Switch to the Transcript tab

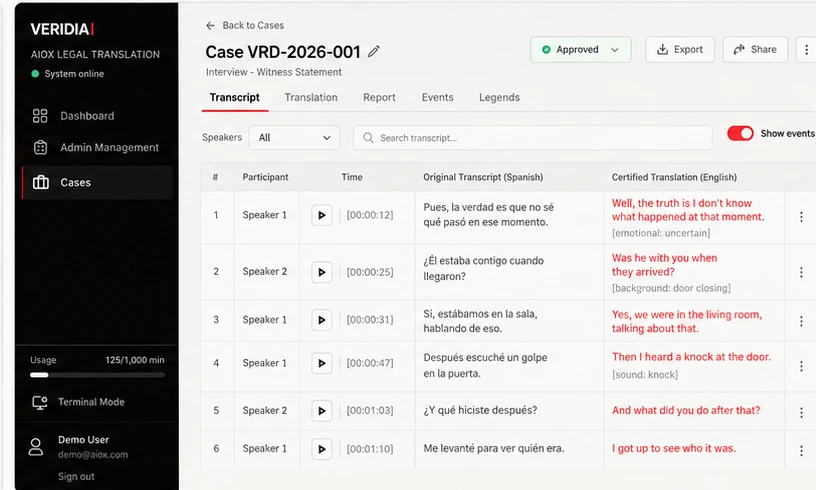click(235, 98)
